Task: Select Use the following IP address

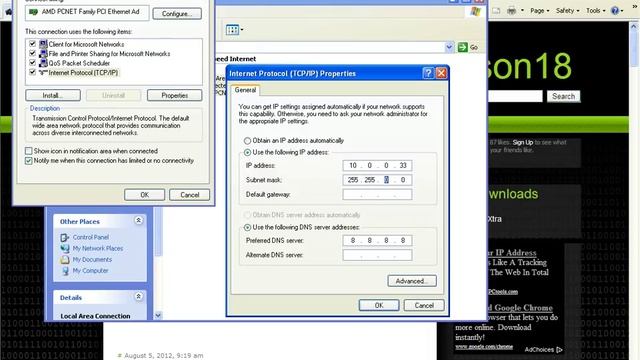Action: (247, 153)
